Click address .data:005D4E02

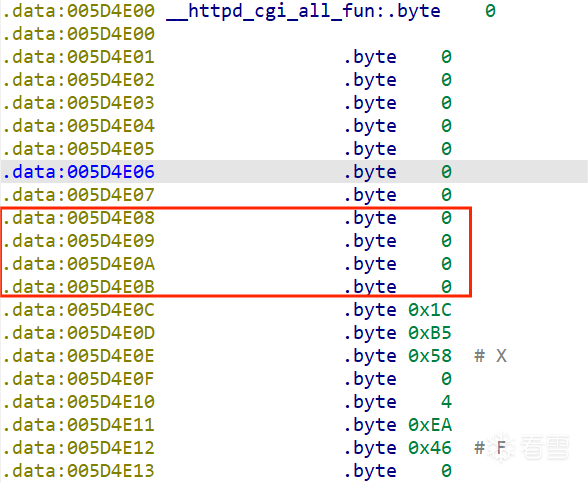[79, 80]
